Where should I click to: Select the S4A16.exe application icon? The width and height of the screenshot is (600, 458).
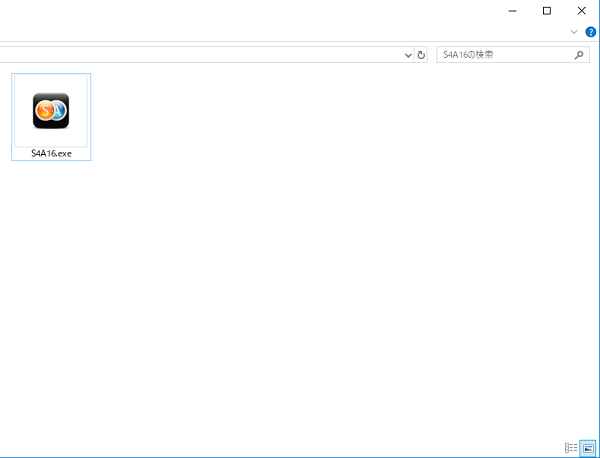(51, 111)
